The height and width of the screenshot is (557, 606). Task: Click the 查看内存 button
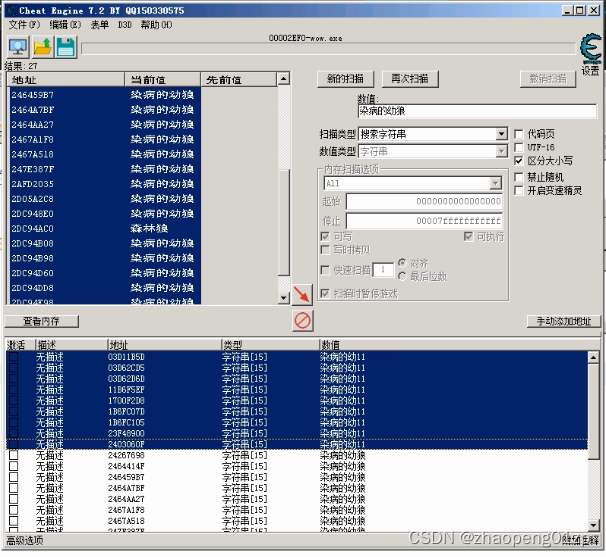[x=41, y=321]
